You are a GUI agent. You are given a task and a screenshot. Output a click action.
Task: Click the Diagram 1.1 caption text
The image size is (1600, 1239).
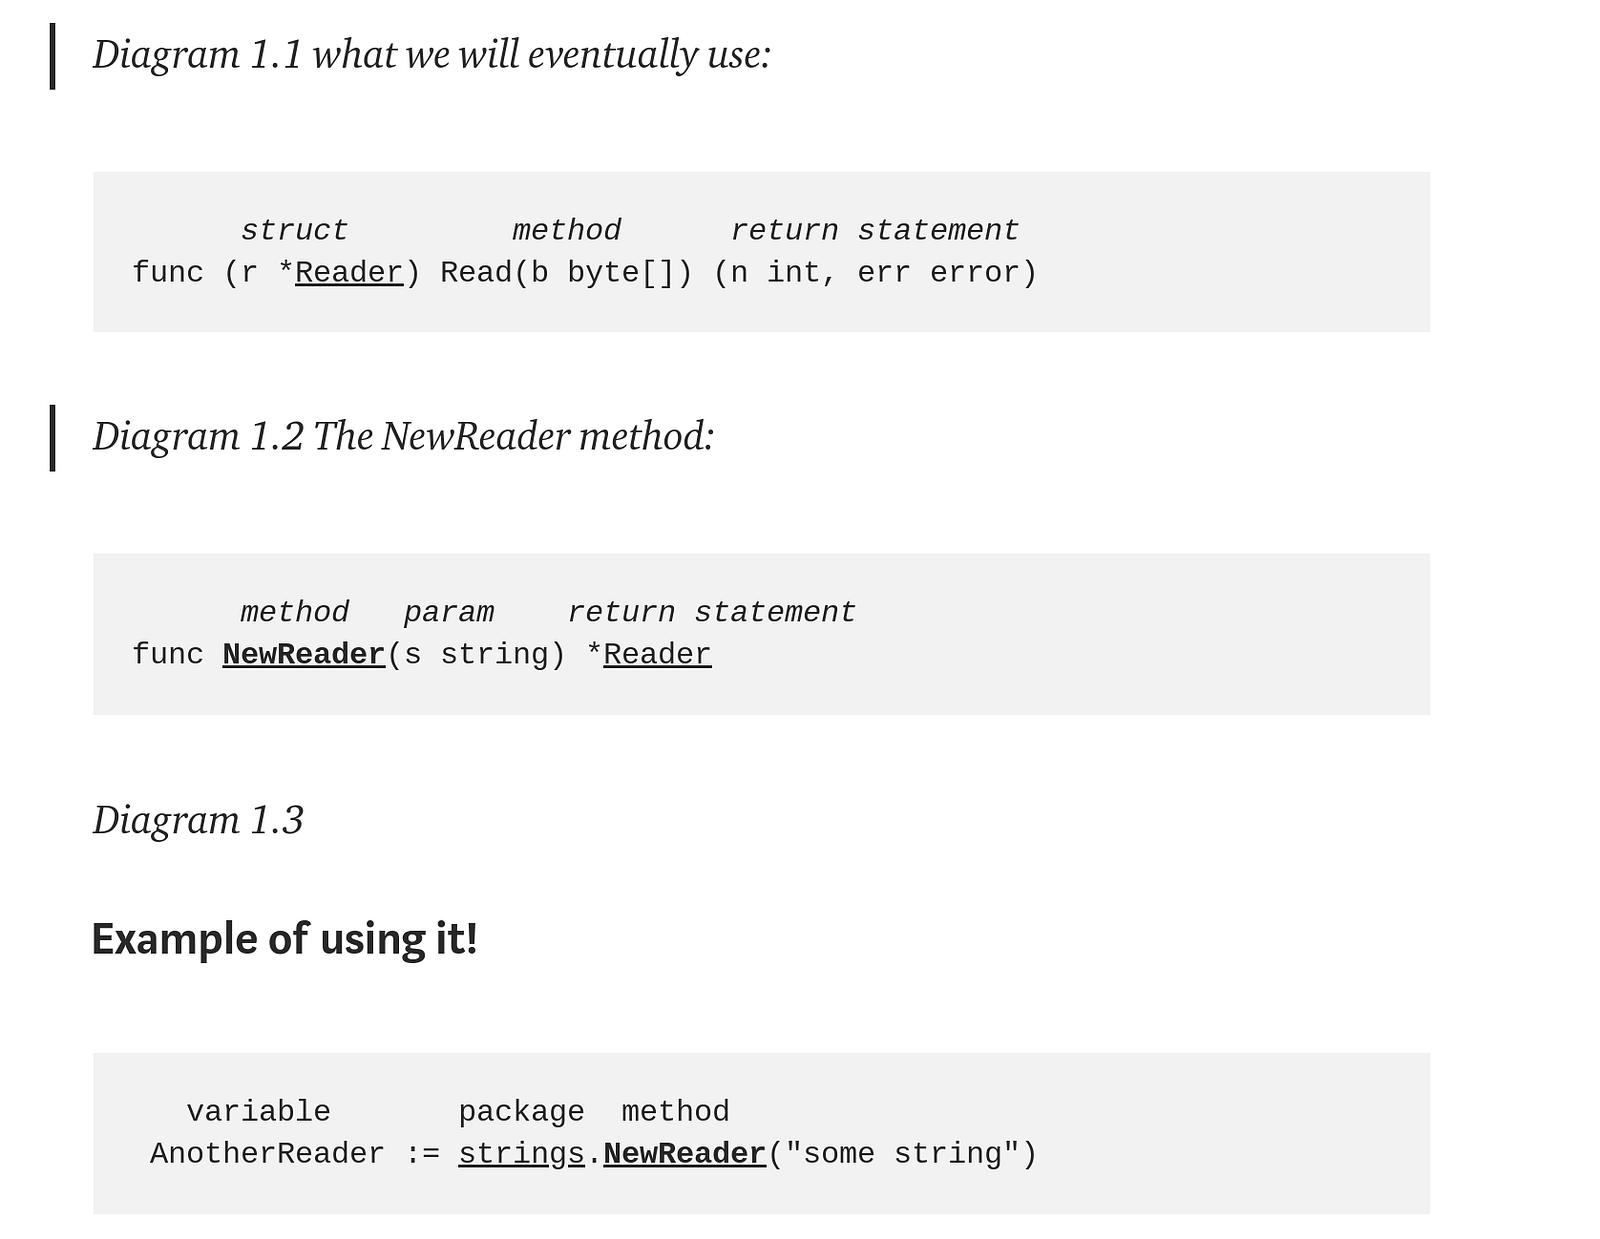click(431, 55)
